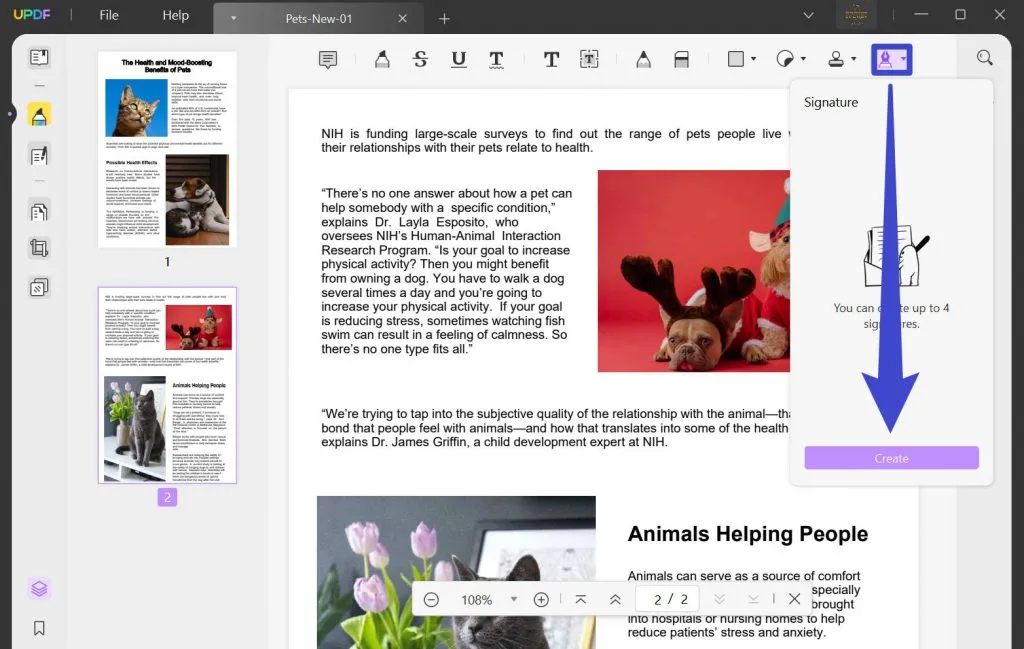Click the zoom in plus button
The height and width of the screenshot is (649, 1024).
tap(541, 599)
